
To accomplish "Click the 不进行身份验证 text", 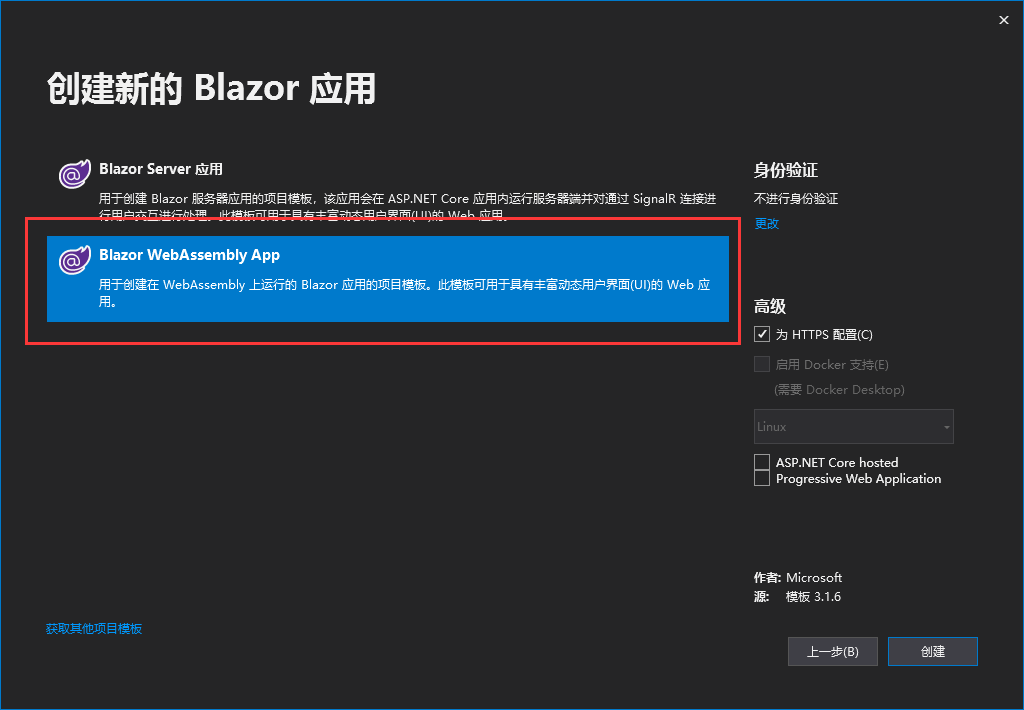I will click(x=795, y=199).
